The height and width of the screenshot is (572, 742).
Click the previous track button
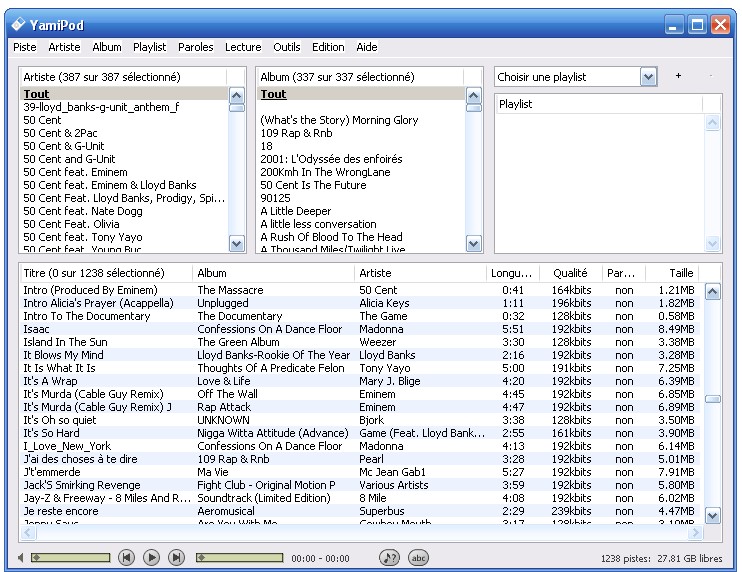tap(126, 558)
